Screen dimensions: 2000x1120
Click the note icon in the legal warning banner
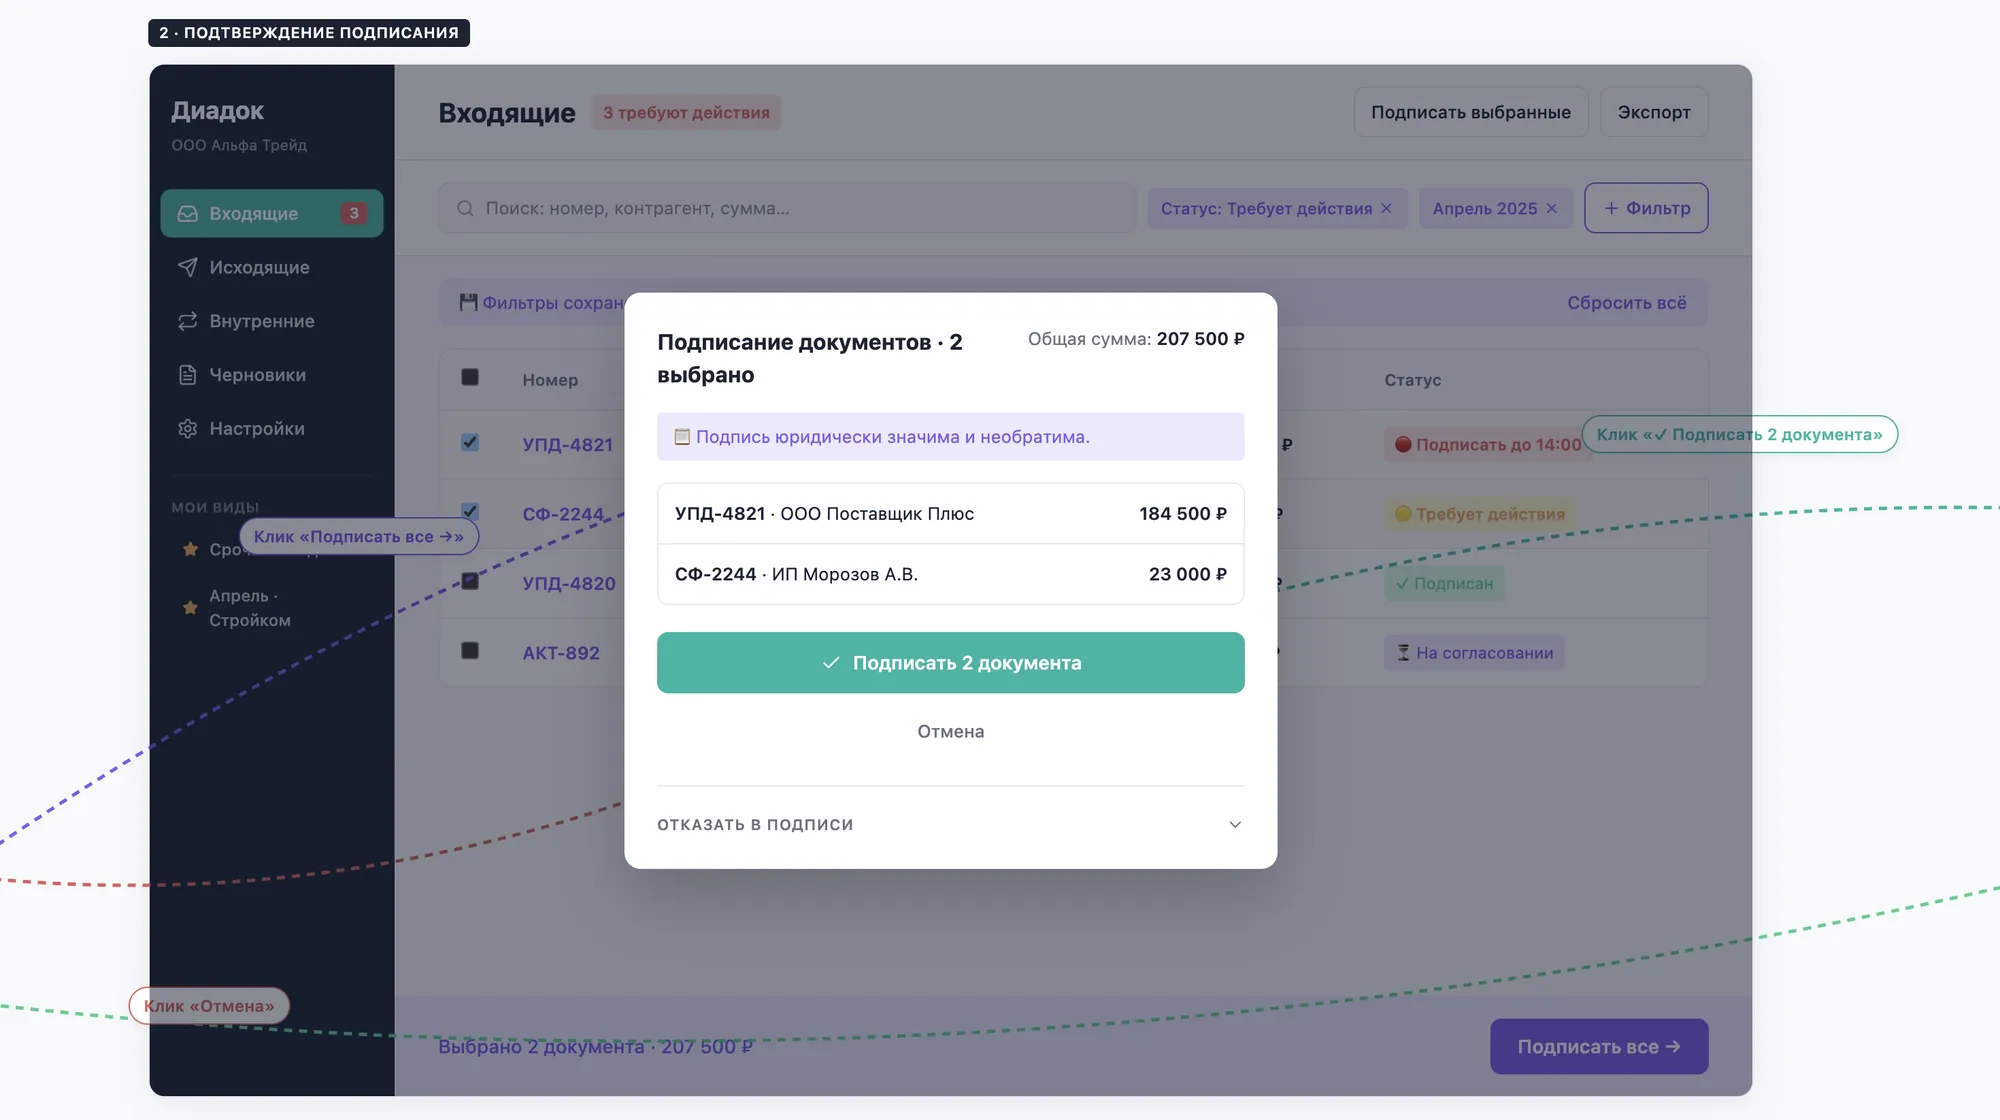[x=682, y=436]
